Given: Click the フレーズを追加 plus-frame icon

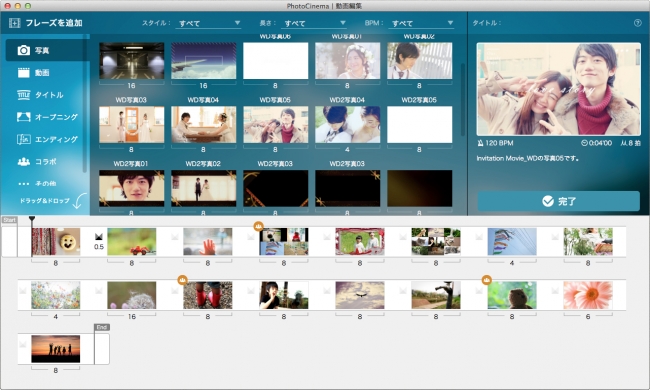Looking at the screenshot, I should [15, 23].
